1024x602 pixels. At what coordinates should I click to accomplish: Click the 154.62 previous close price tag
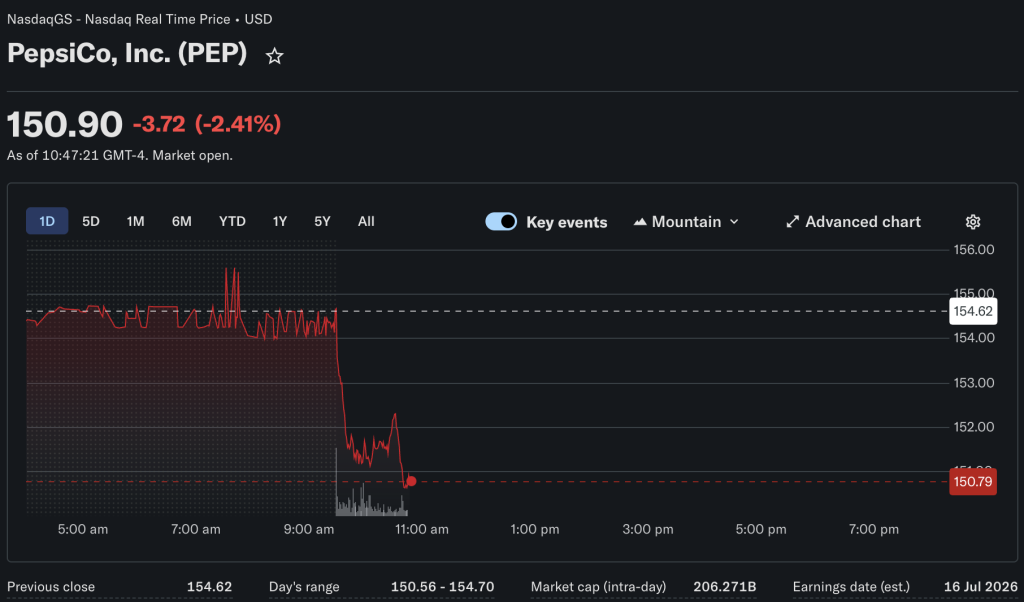(x=972, y=311)
